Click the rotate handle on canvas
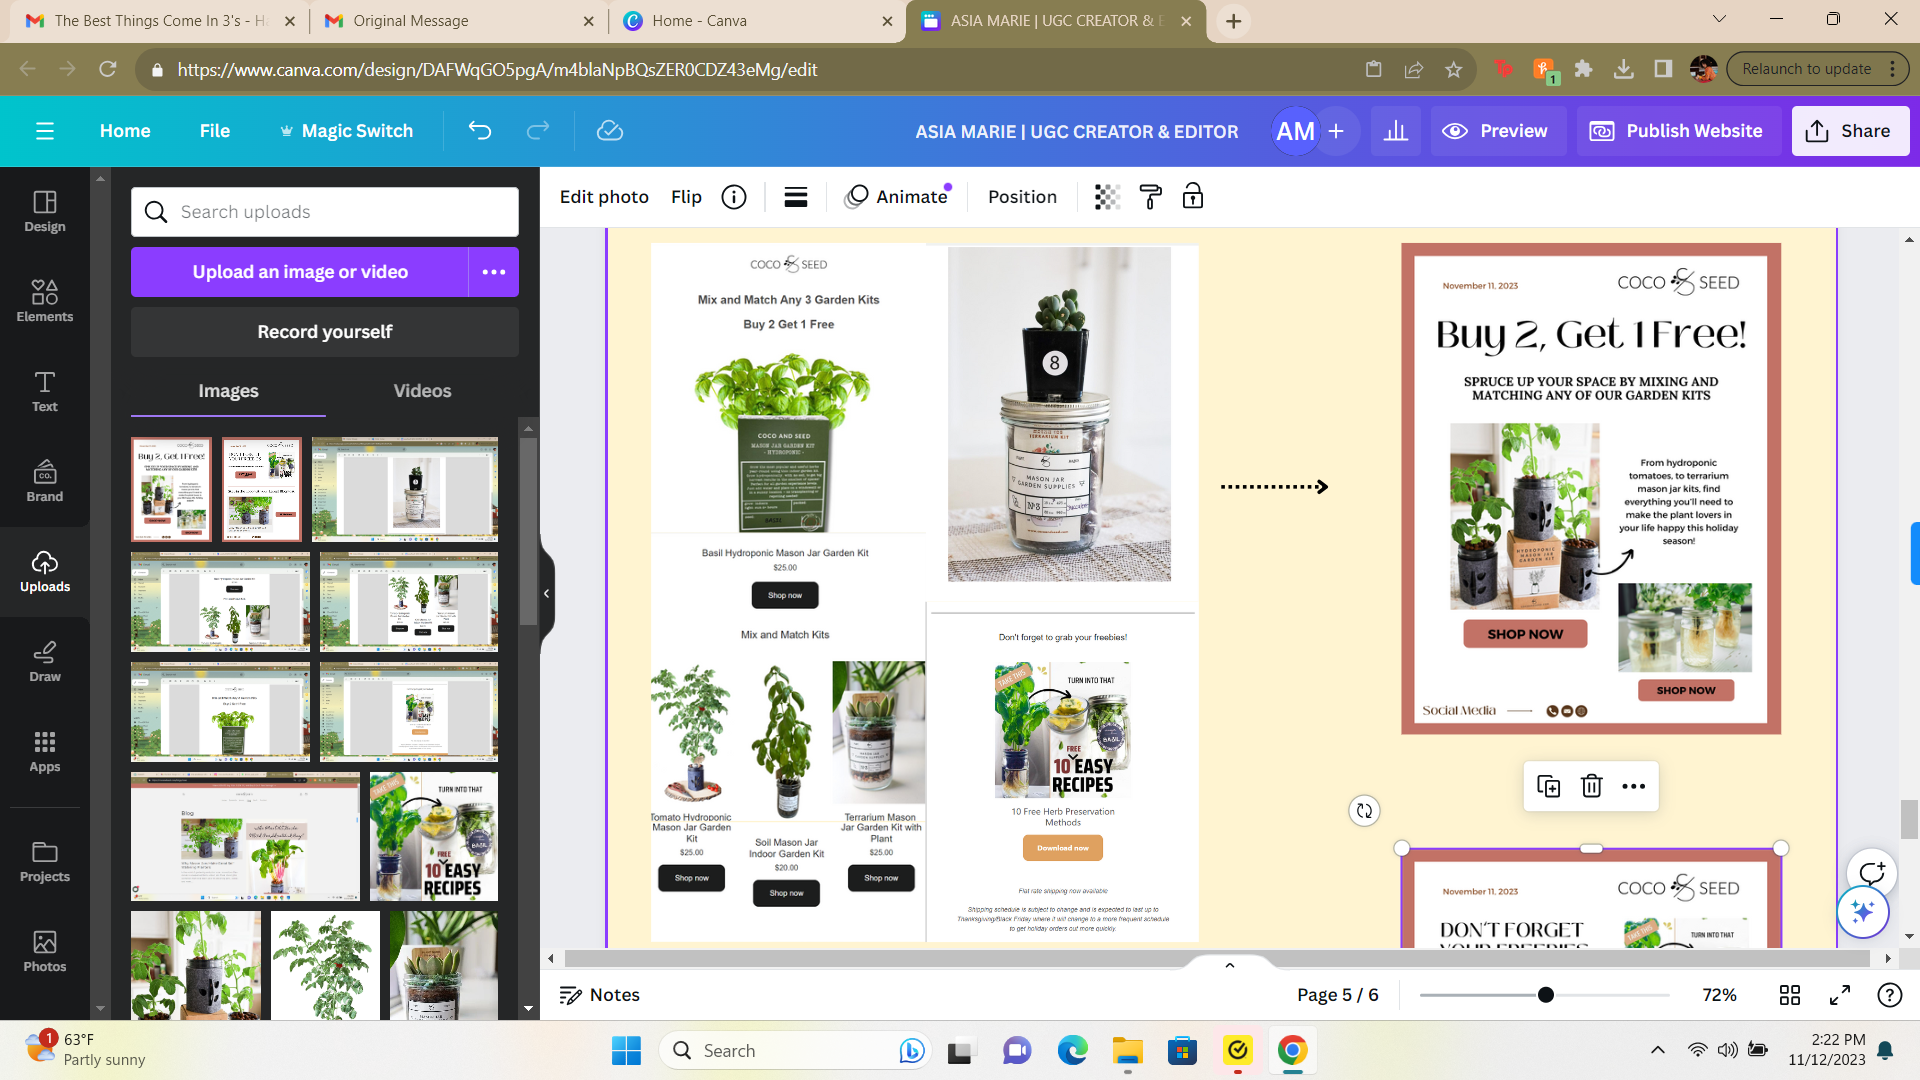The image size is (1920, 1080). pos(1365,811)
